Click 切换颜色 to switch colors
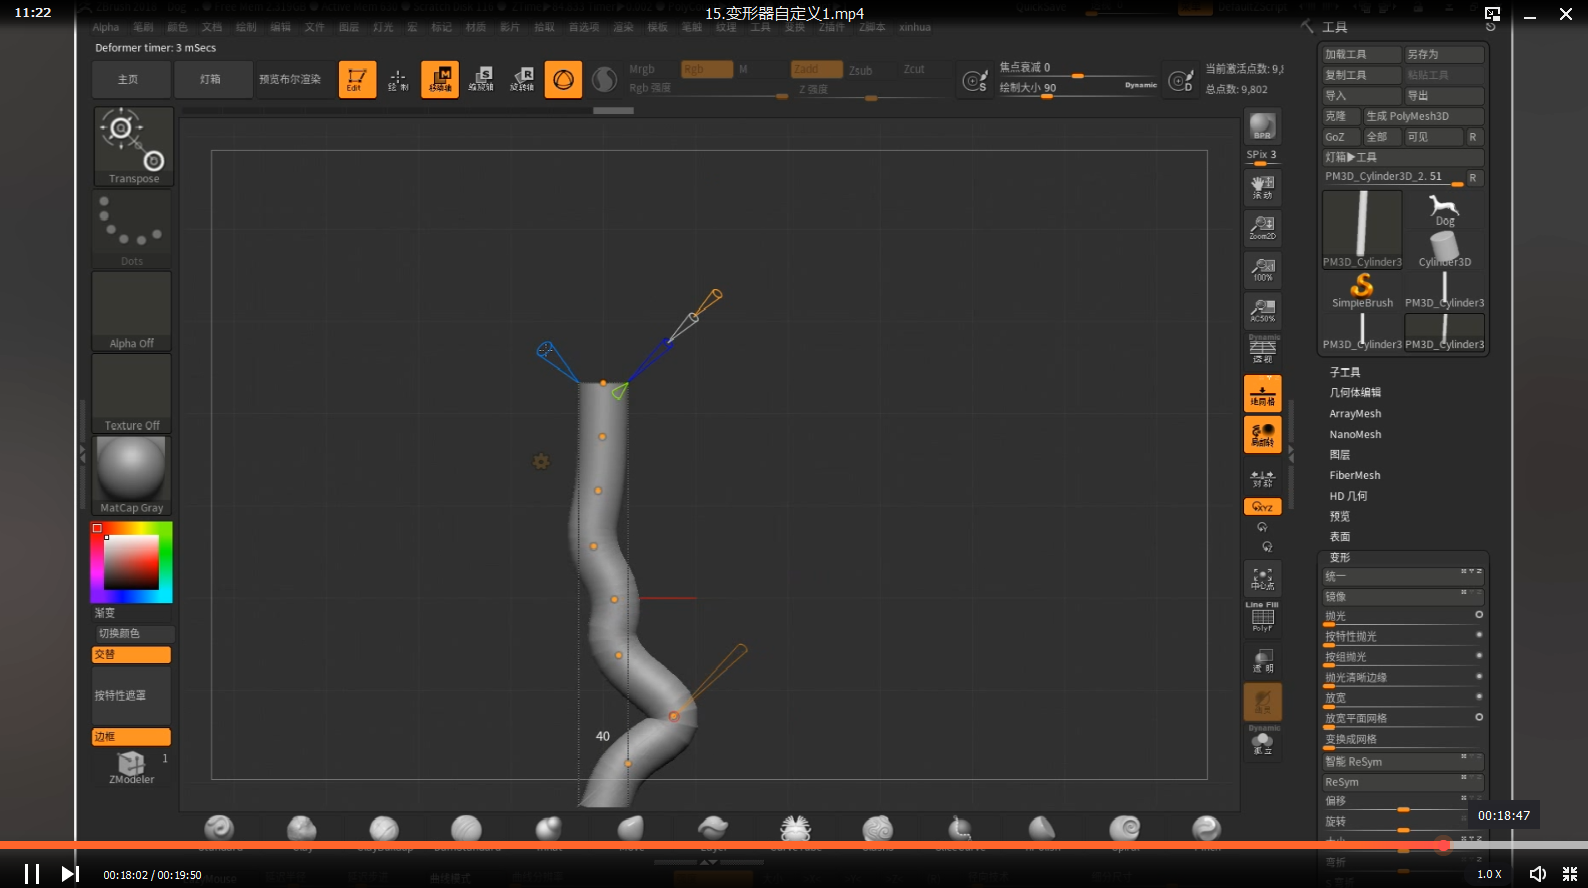Image resolution: width=1588 pixels, height=888 pixels. (133, 634)
